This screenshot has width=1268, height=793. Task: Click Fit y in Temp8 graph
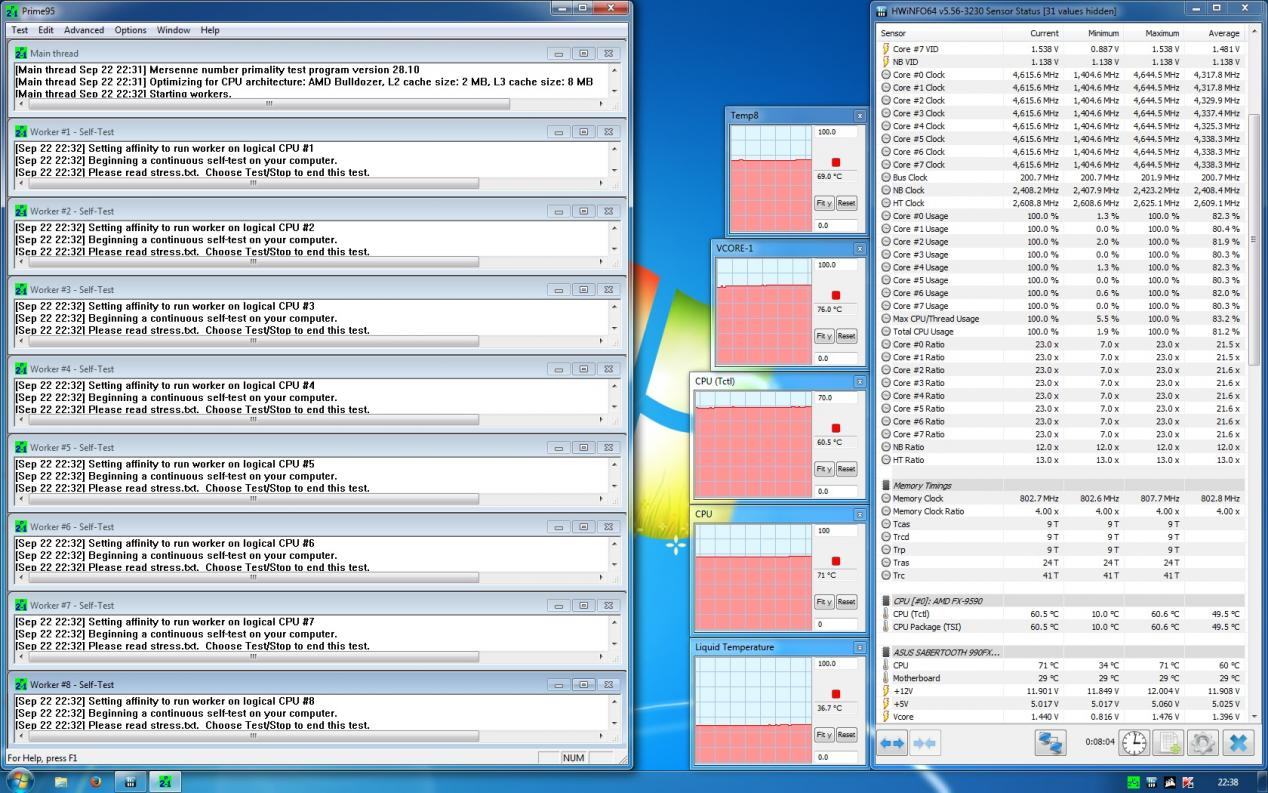pos(824,203)
